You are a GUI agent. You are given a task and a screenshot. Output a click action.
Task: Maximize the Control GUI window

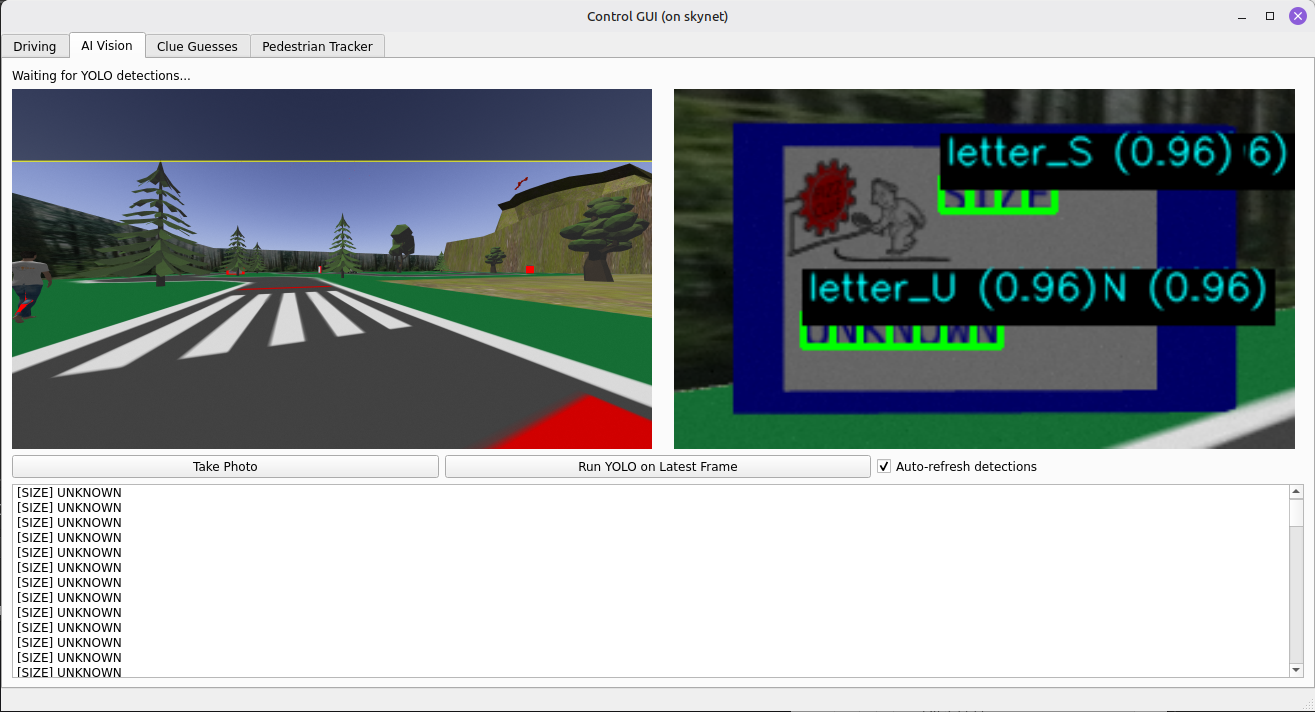click(x=1270, y=16)
